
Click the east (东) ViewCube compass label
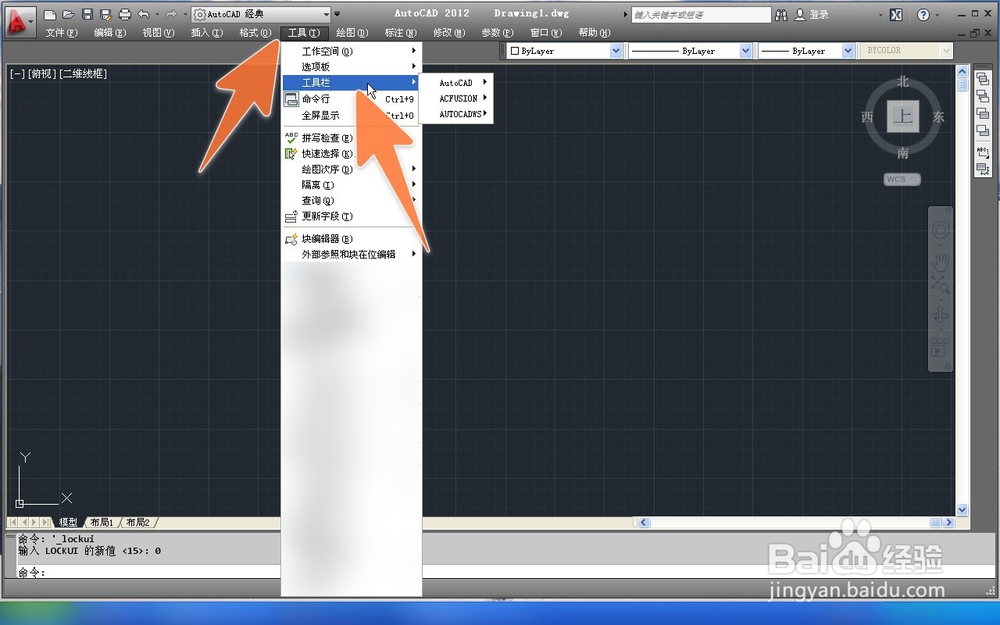click(938, 117)
